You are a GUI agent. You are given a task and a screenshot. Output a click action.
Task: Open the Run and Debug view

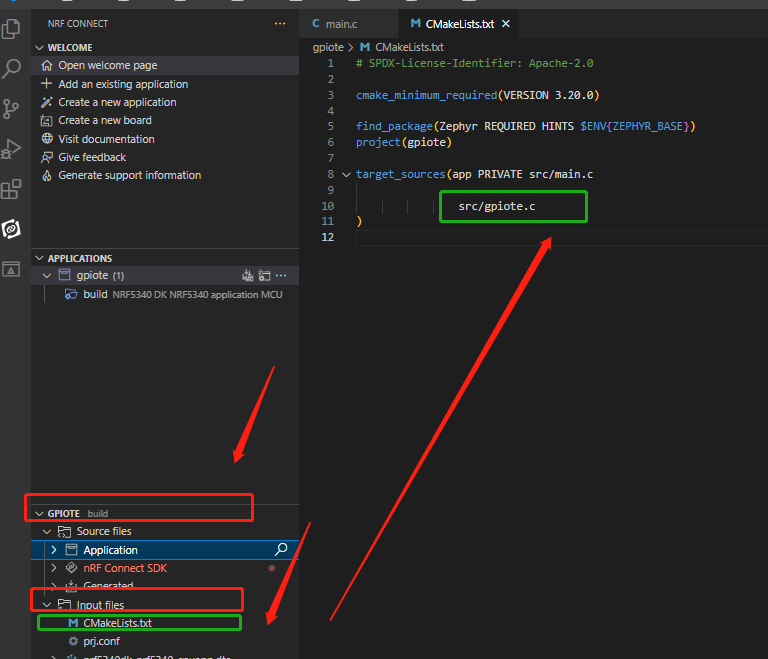11,149
